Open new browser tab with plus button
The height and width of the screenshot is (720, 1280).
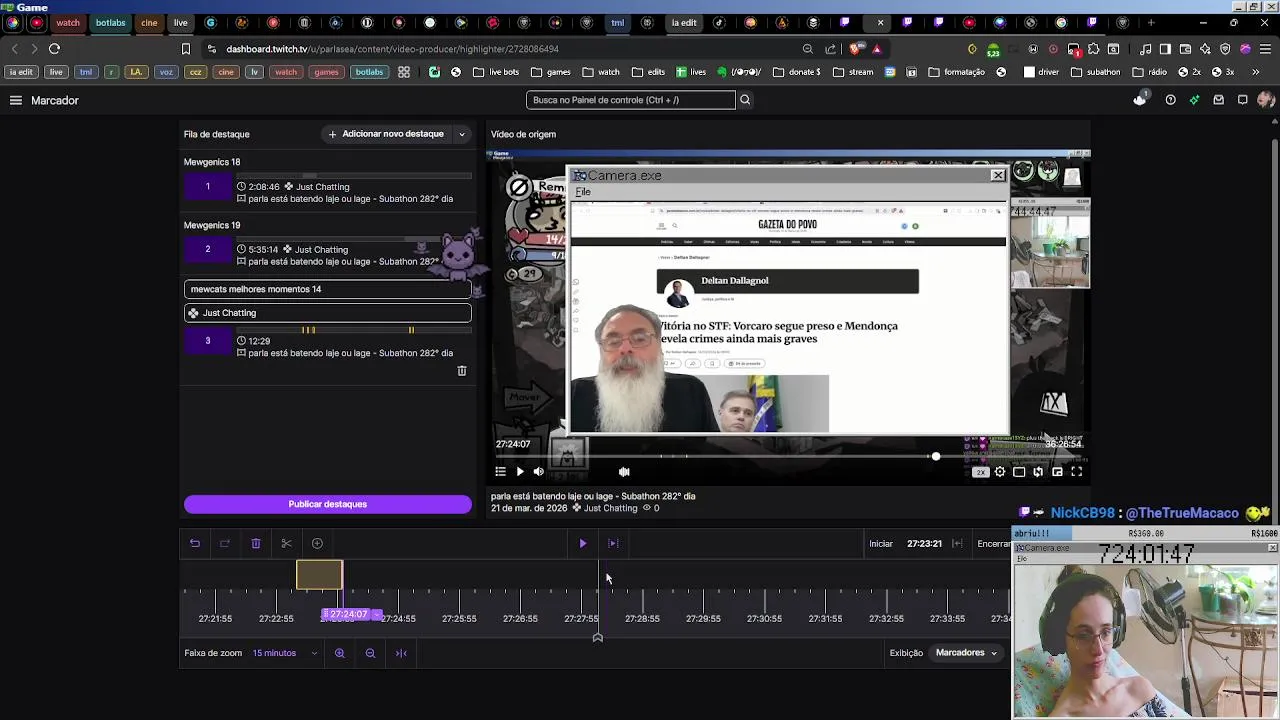coord(1151,23)
